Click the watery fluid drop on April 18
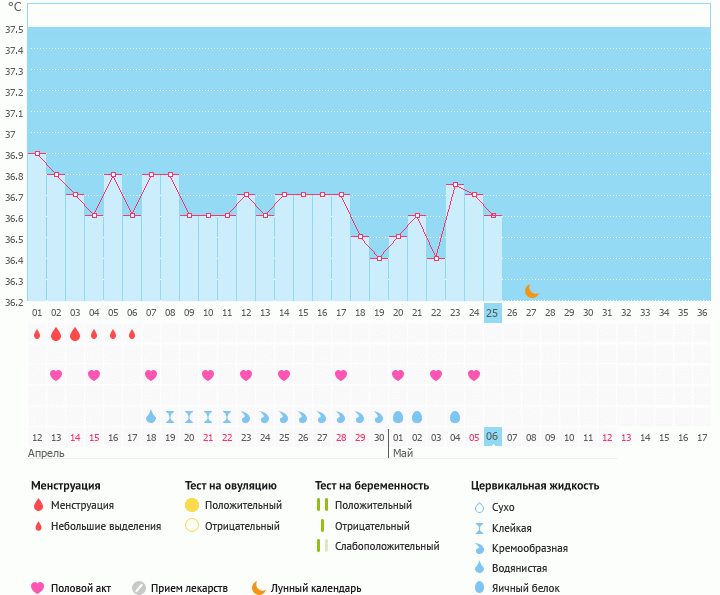 pos(151,416)
